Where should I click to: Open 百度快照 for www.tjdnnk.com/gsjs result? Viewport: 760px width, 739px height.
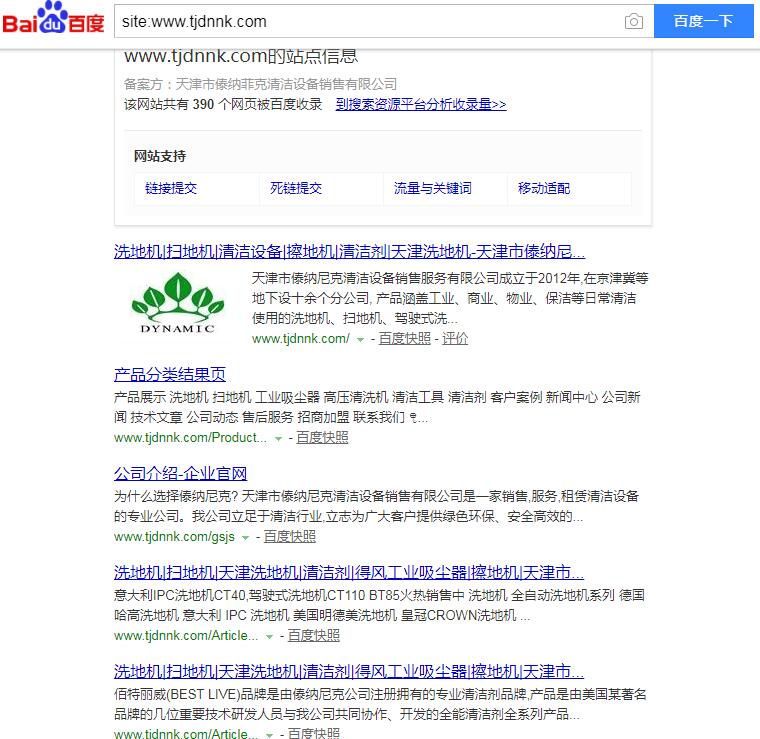(x=289, y=536)
